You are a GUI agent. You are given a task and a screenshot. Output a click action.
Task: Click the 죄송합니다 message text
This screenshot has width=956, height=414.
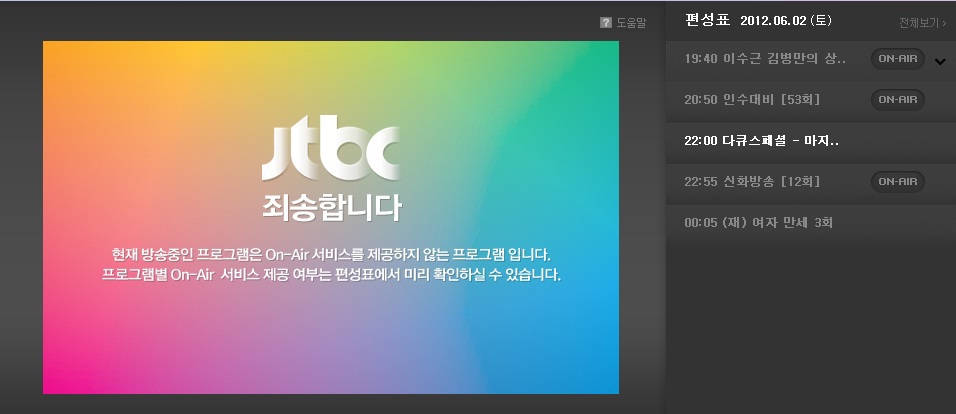tap(332, 208)
